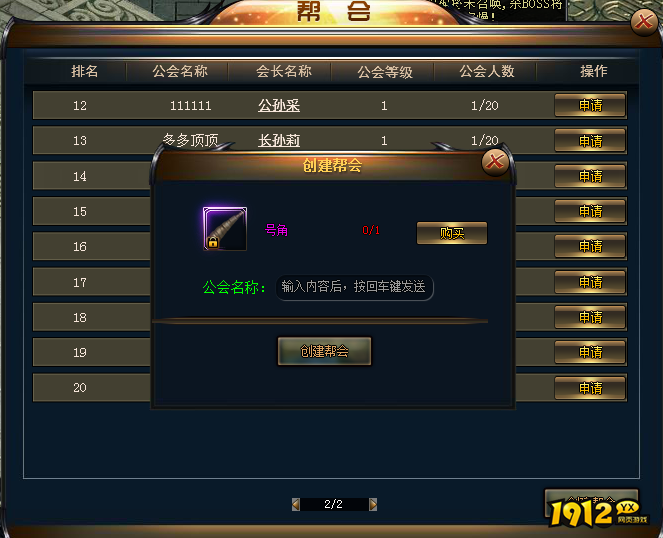This screenshot has height=538, width=663.
Task: Apply to guild 多多顶顶 in row 13
Action: pyautogui.click(x=590, y=140)
